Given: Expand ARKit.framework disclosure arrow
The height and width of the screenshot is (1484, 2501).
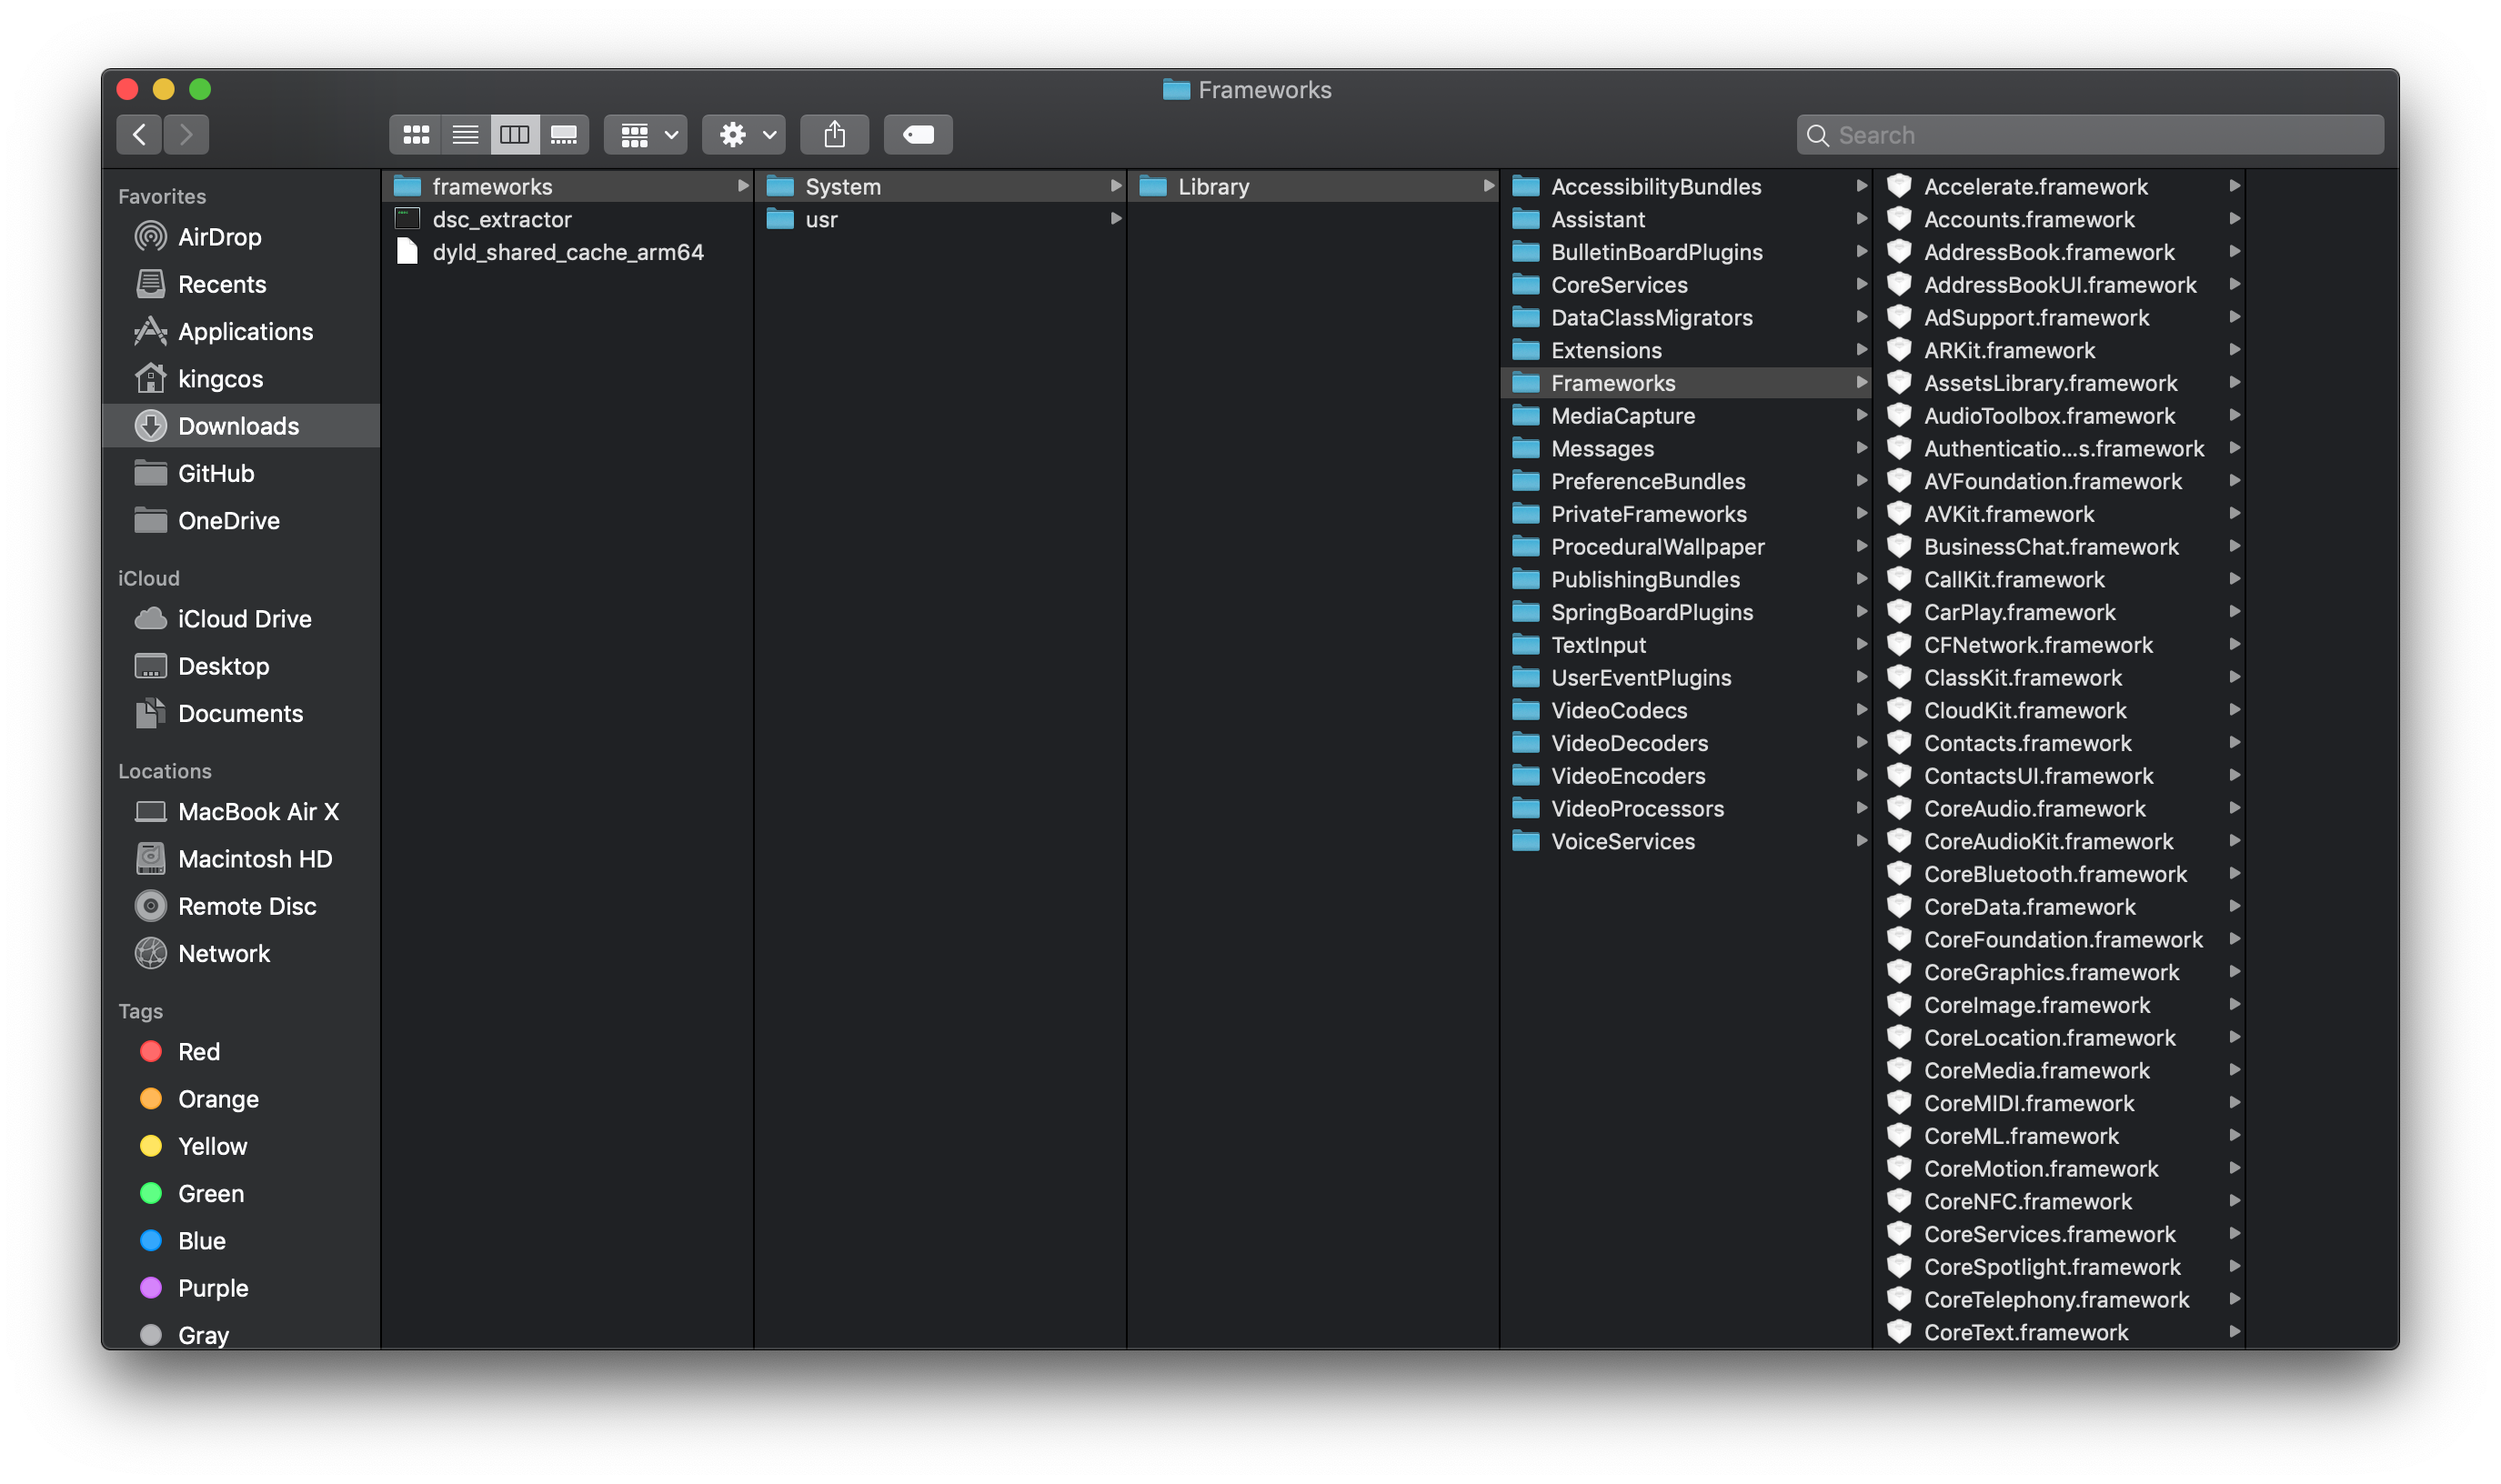Looking at the screenshot, I should click(x=2234, y=350).
